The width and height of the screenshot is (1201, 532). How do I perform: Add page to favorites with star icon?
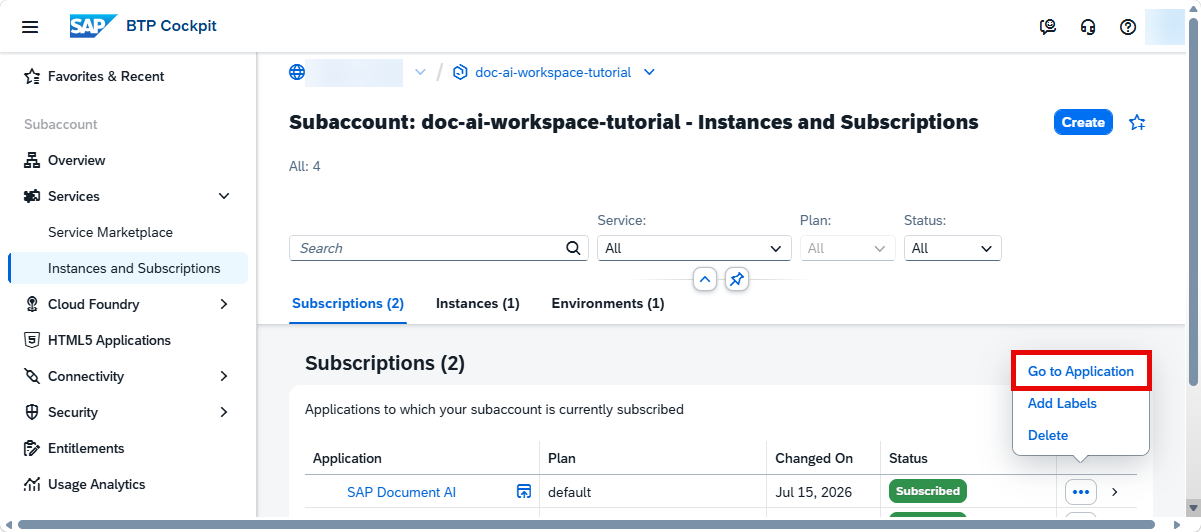(x=1137, y=122)
